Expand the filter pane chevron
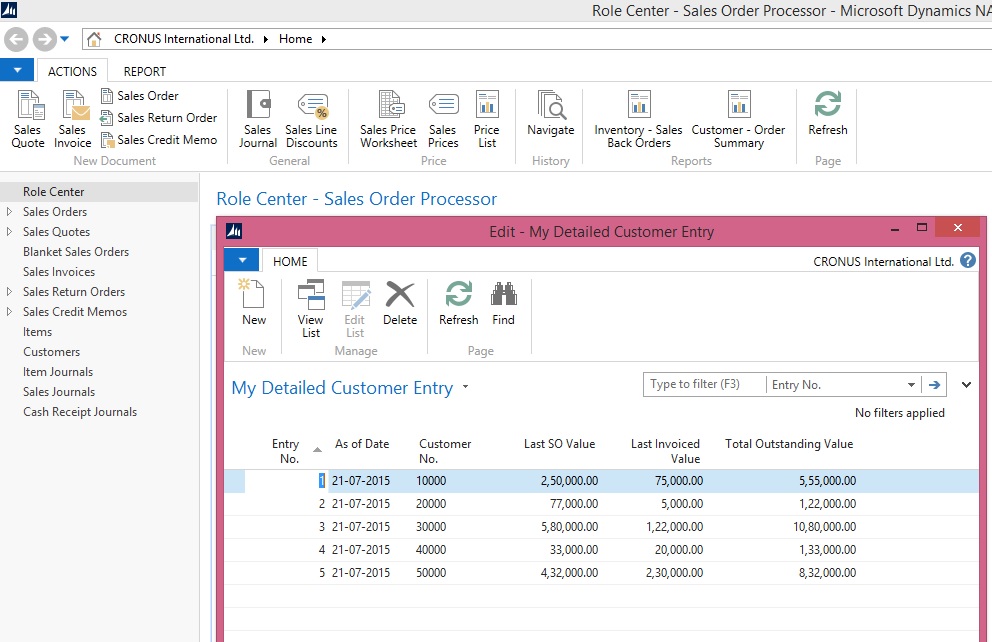The height and width of the screenshot is (642, 992). [966, 385]
